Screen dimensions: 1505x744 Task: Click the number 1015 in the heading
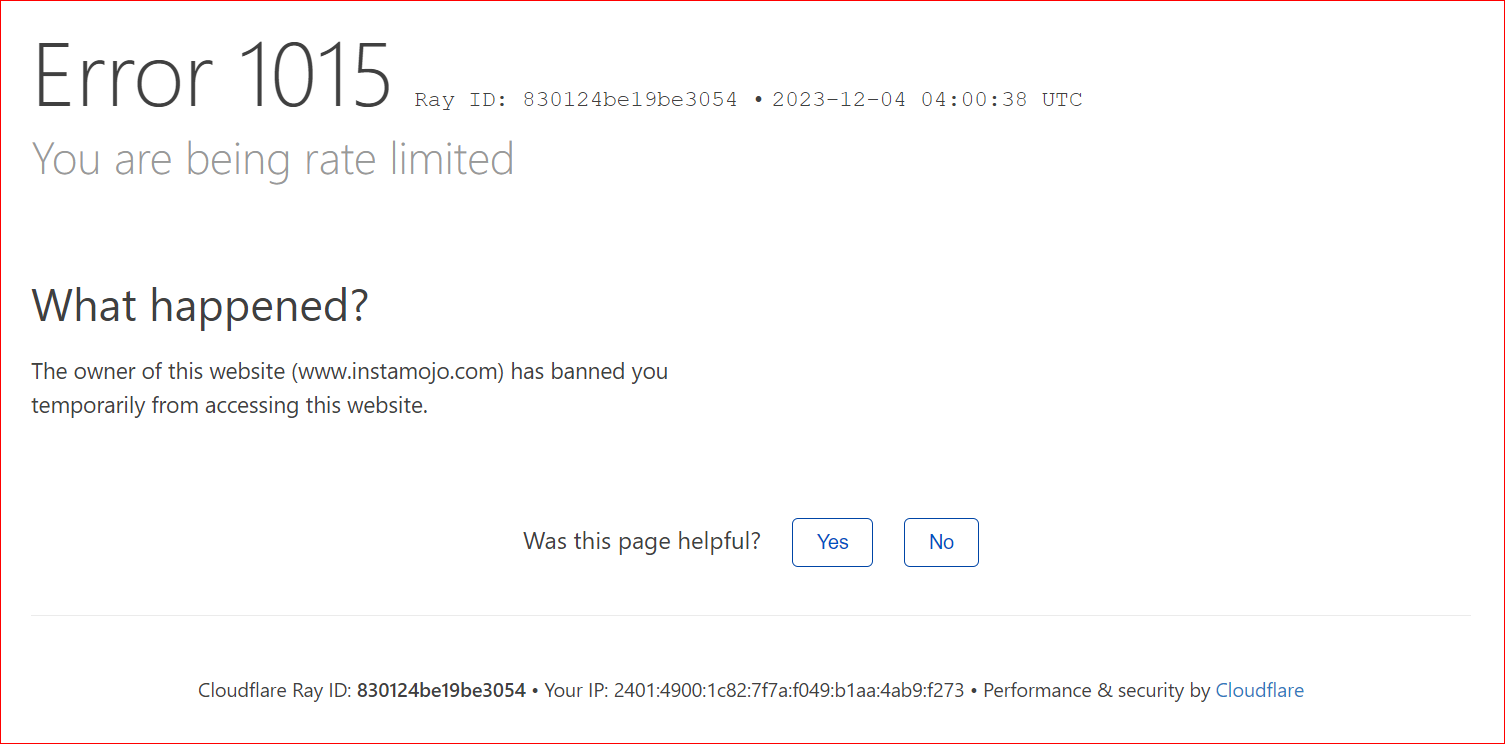(x=316, y=76)
